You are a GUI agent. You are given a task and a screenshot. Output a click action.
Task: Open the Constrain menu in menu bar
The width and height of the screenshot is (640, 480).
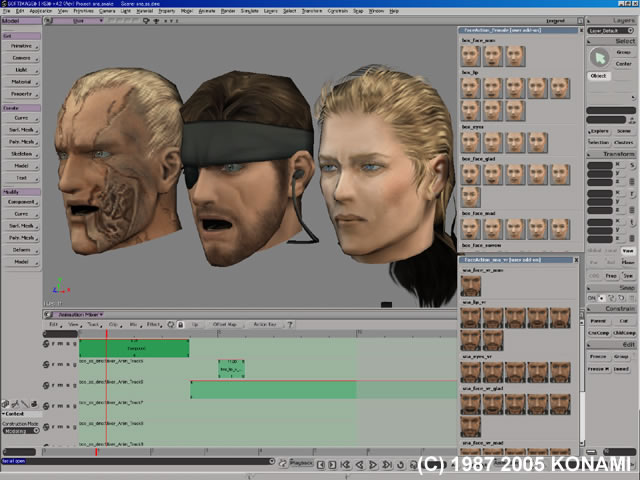[338, 11]
